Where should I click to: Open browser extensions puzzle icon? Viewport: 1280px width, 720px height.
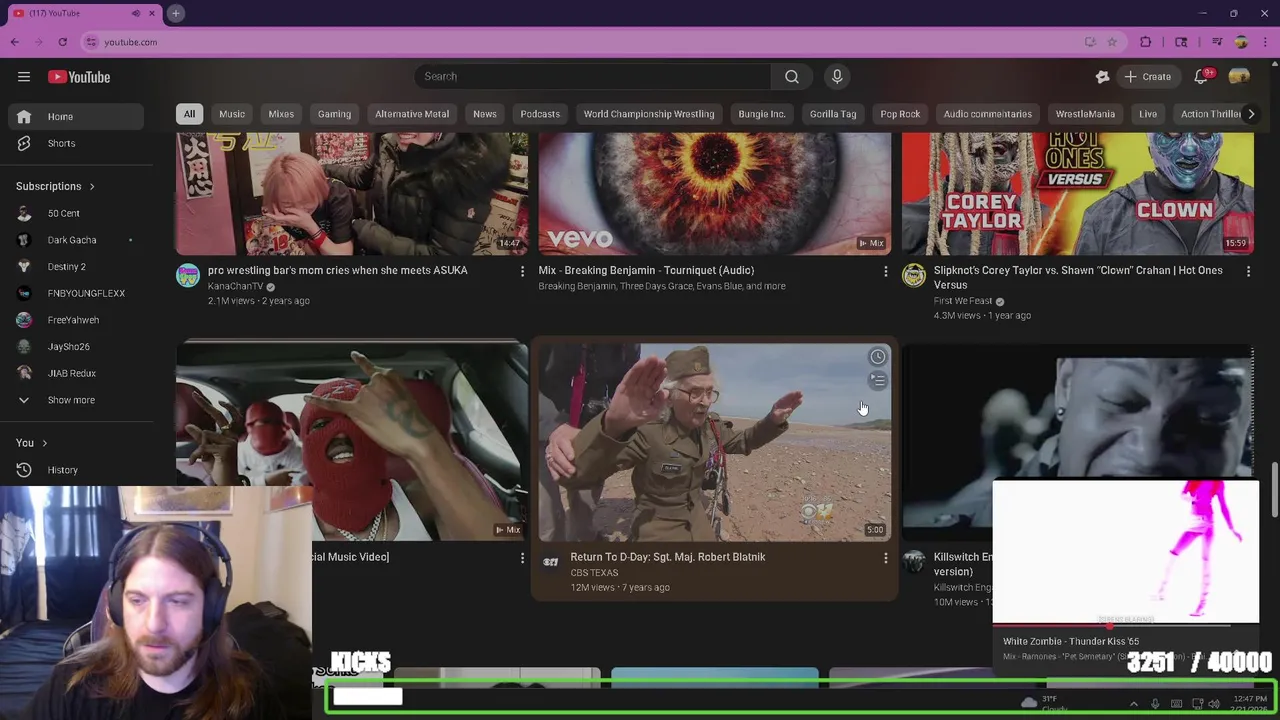tap(1146, 42)
